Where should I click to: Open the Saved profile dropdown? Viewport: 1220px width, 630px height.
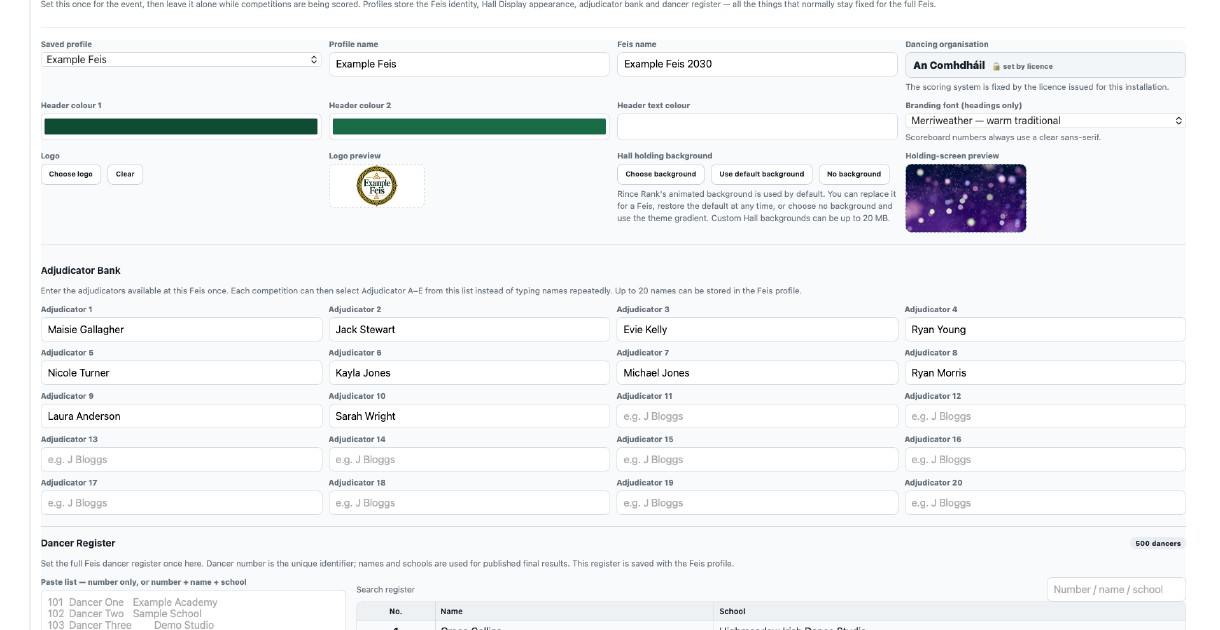pyautogui.click(x=181, y=60)
